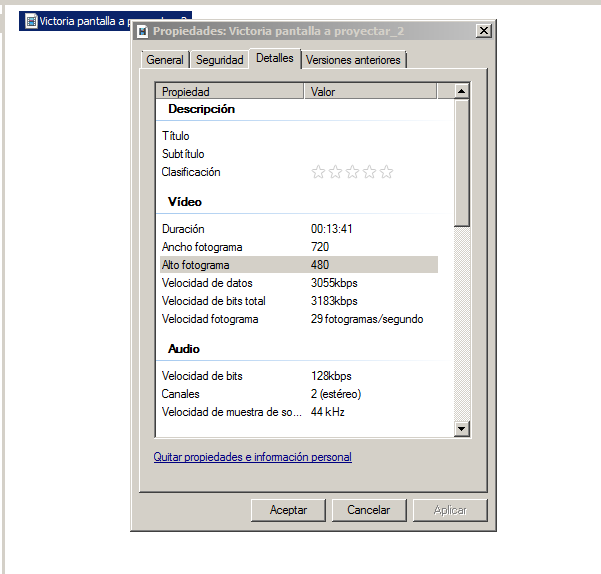Open the Seguridad tab
The height and width of the screenshot is (574, 601).
coord(219,60)
